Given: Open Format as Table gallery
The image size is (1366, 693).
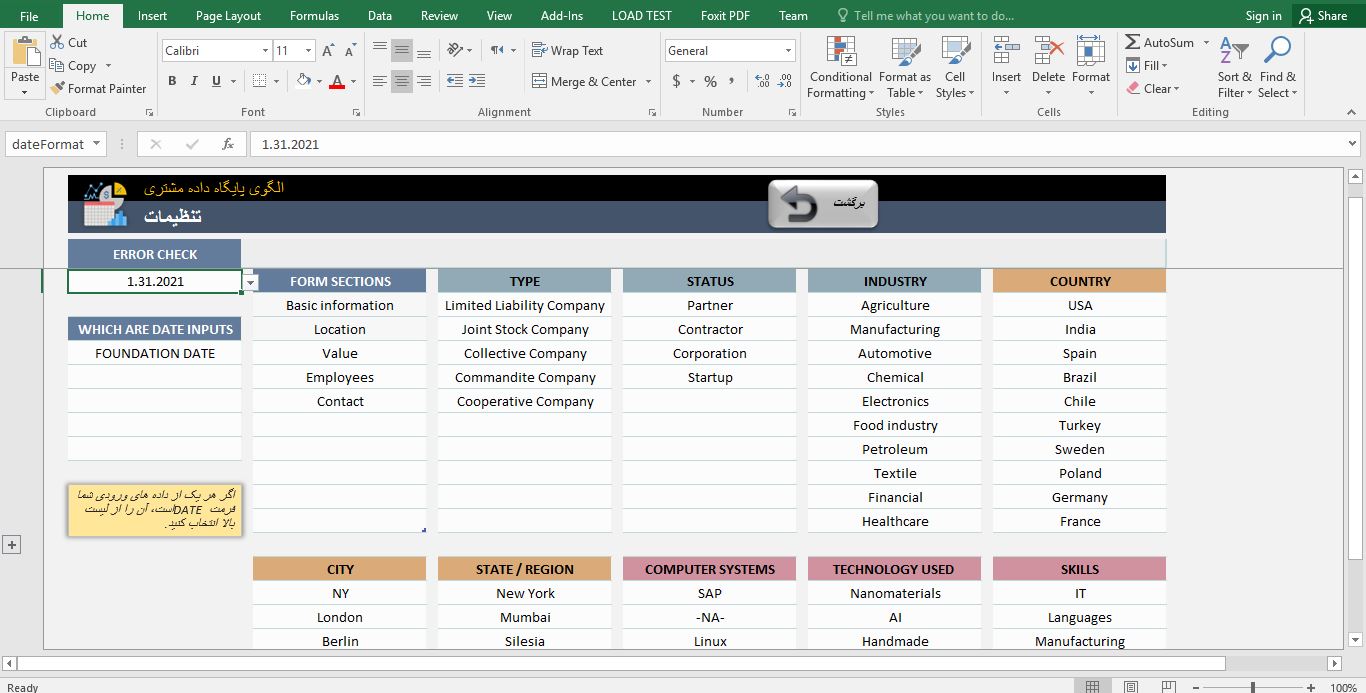Looking at the screenshot, I should coord(904,68).
